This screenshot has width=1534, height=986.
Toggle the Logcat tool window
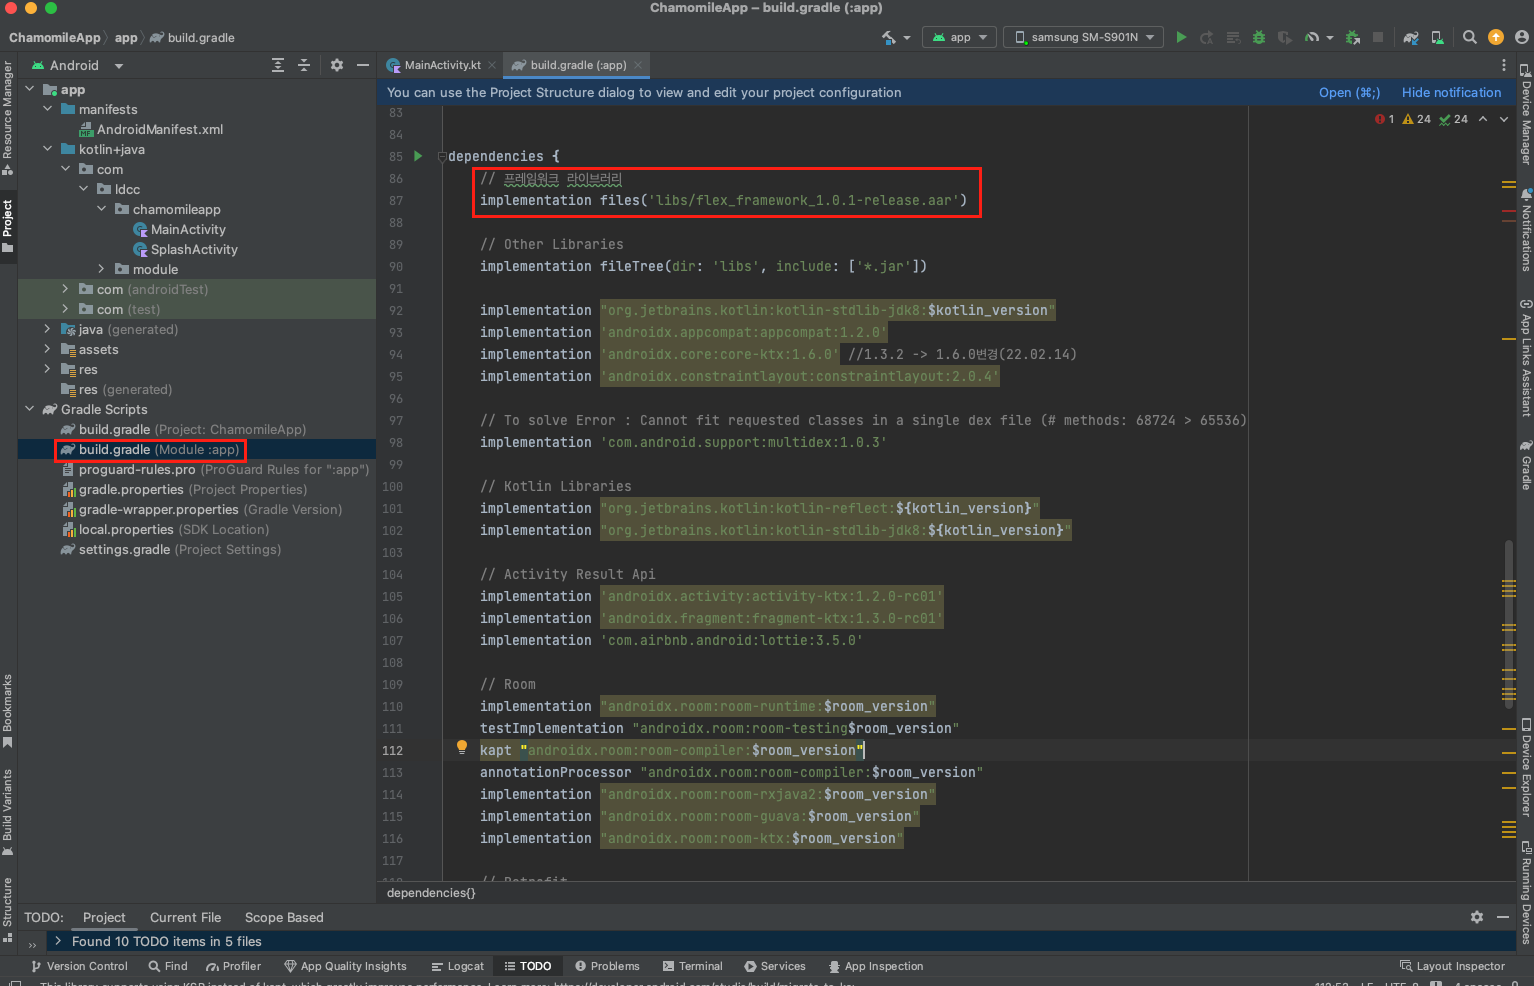coord(458,966)
